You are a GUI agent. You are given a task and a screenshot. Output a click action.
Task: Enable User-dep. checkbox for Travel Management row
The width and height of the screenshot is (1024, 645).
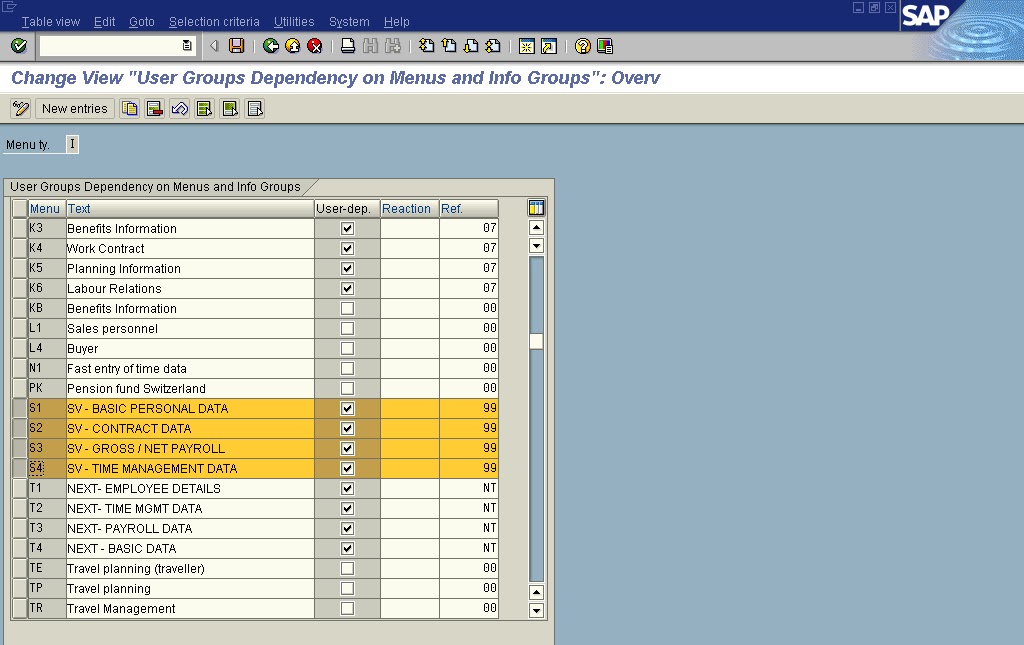point(346,608)
